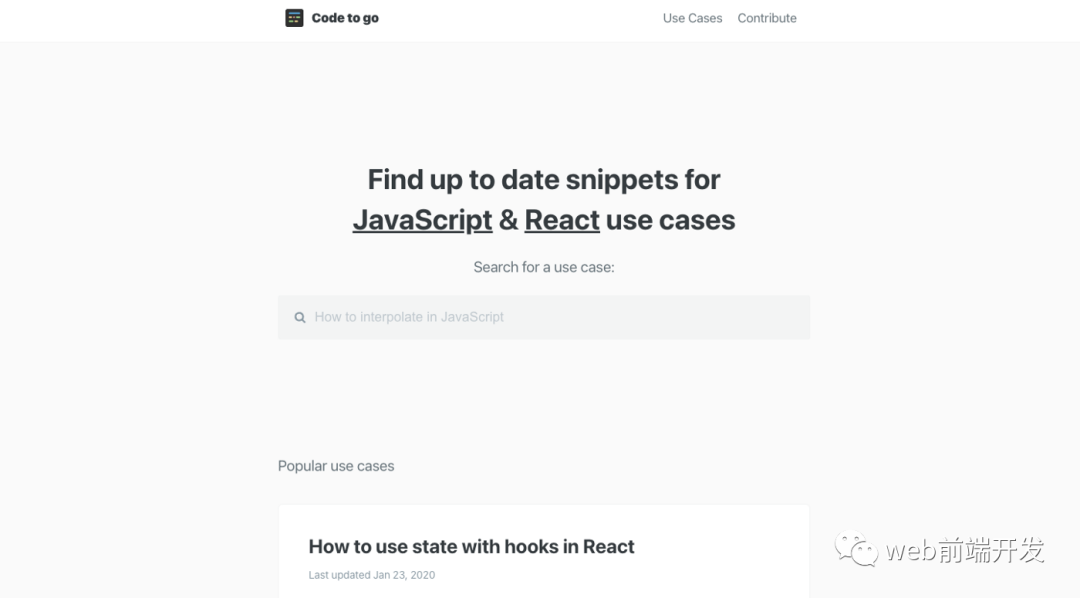Follow the underlined JavaScript link in heading
The image size is (1080, 598).
coord(422,220)
